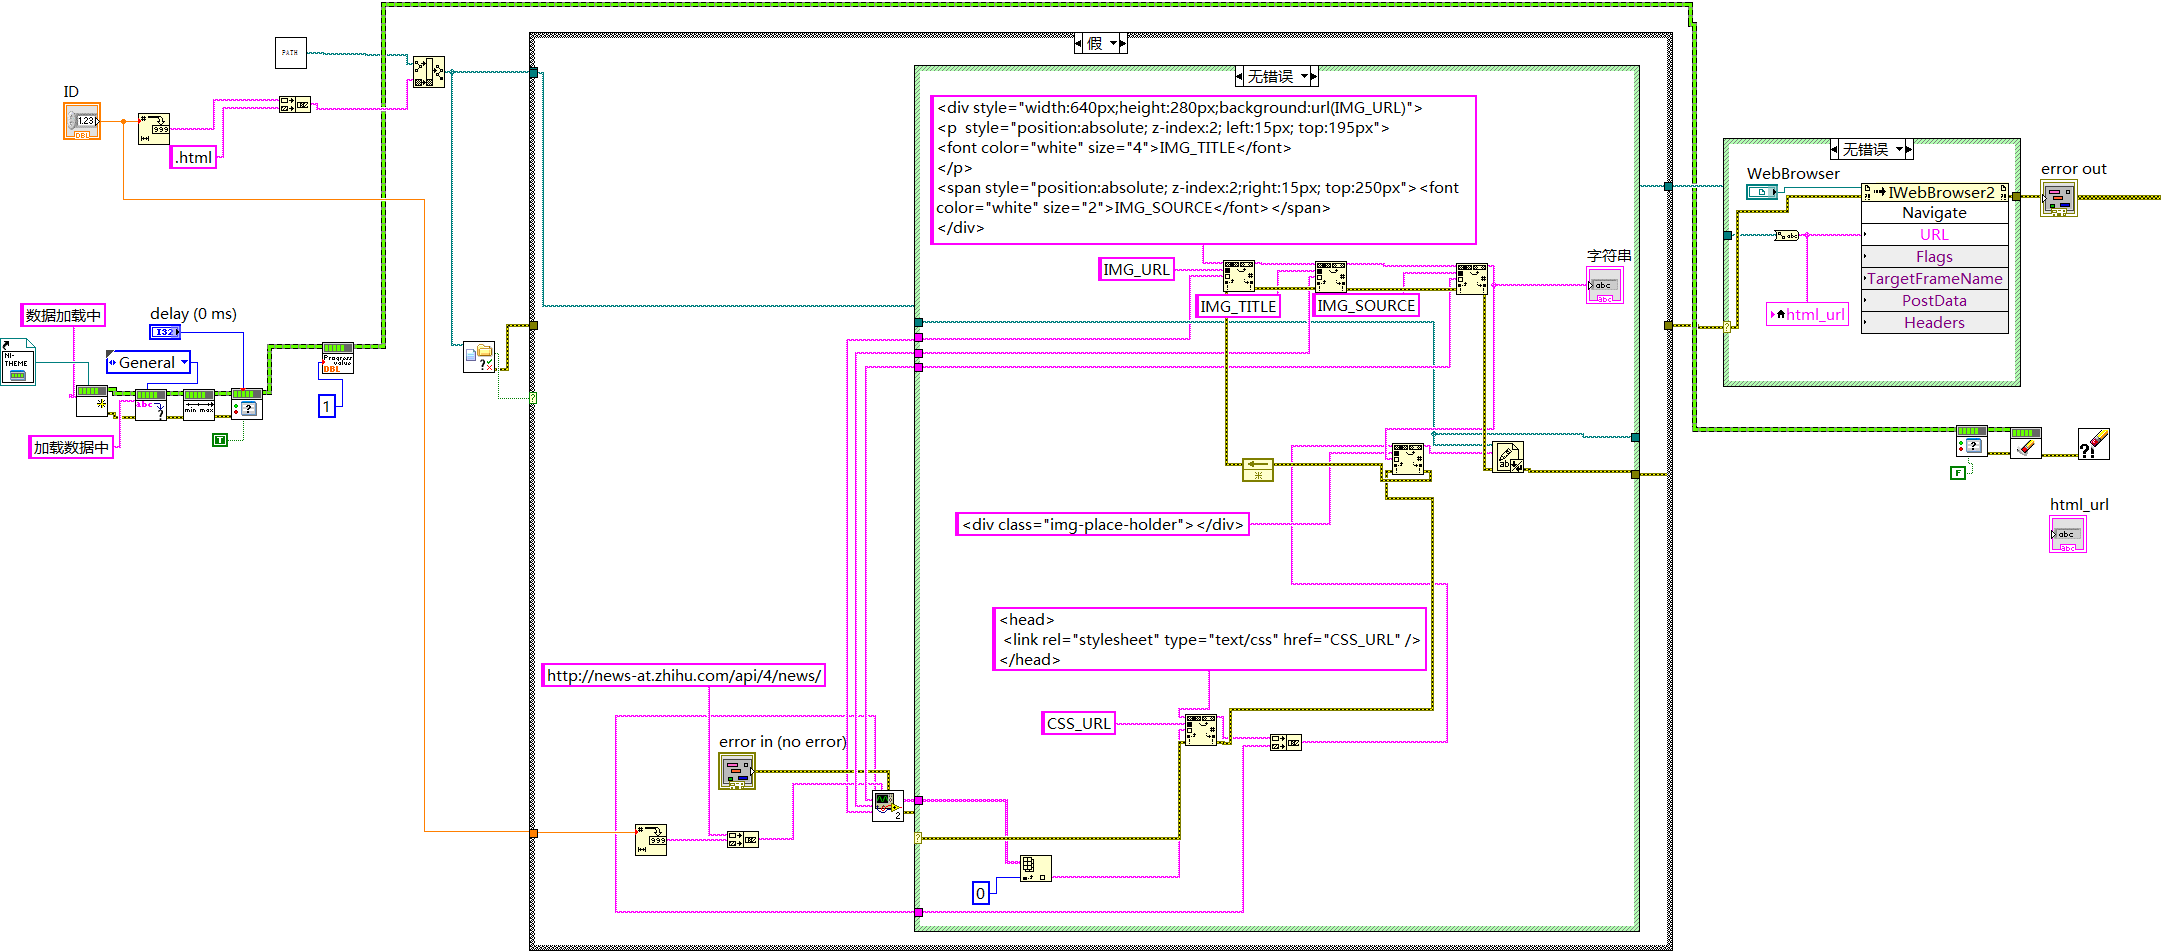Select the error in cluster terminal
Viewport: 2162px width, 951px height.
[x=737, y=770]
